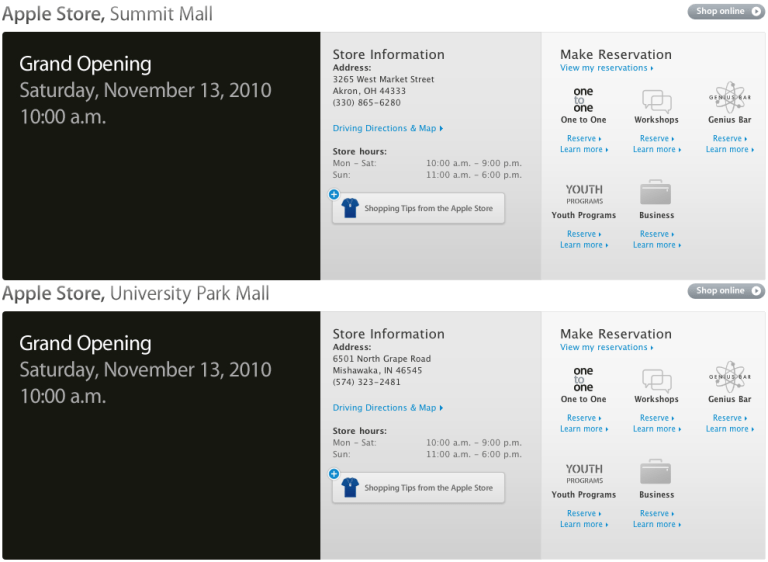
Task: Reserve One to One at Summit Mall
Action: pyautogui.click(x=584, y=138)
